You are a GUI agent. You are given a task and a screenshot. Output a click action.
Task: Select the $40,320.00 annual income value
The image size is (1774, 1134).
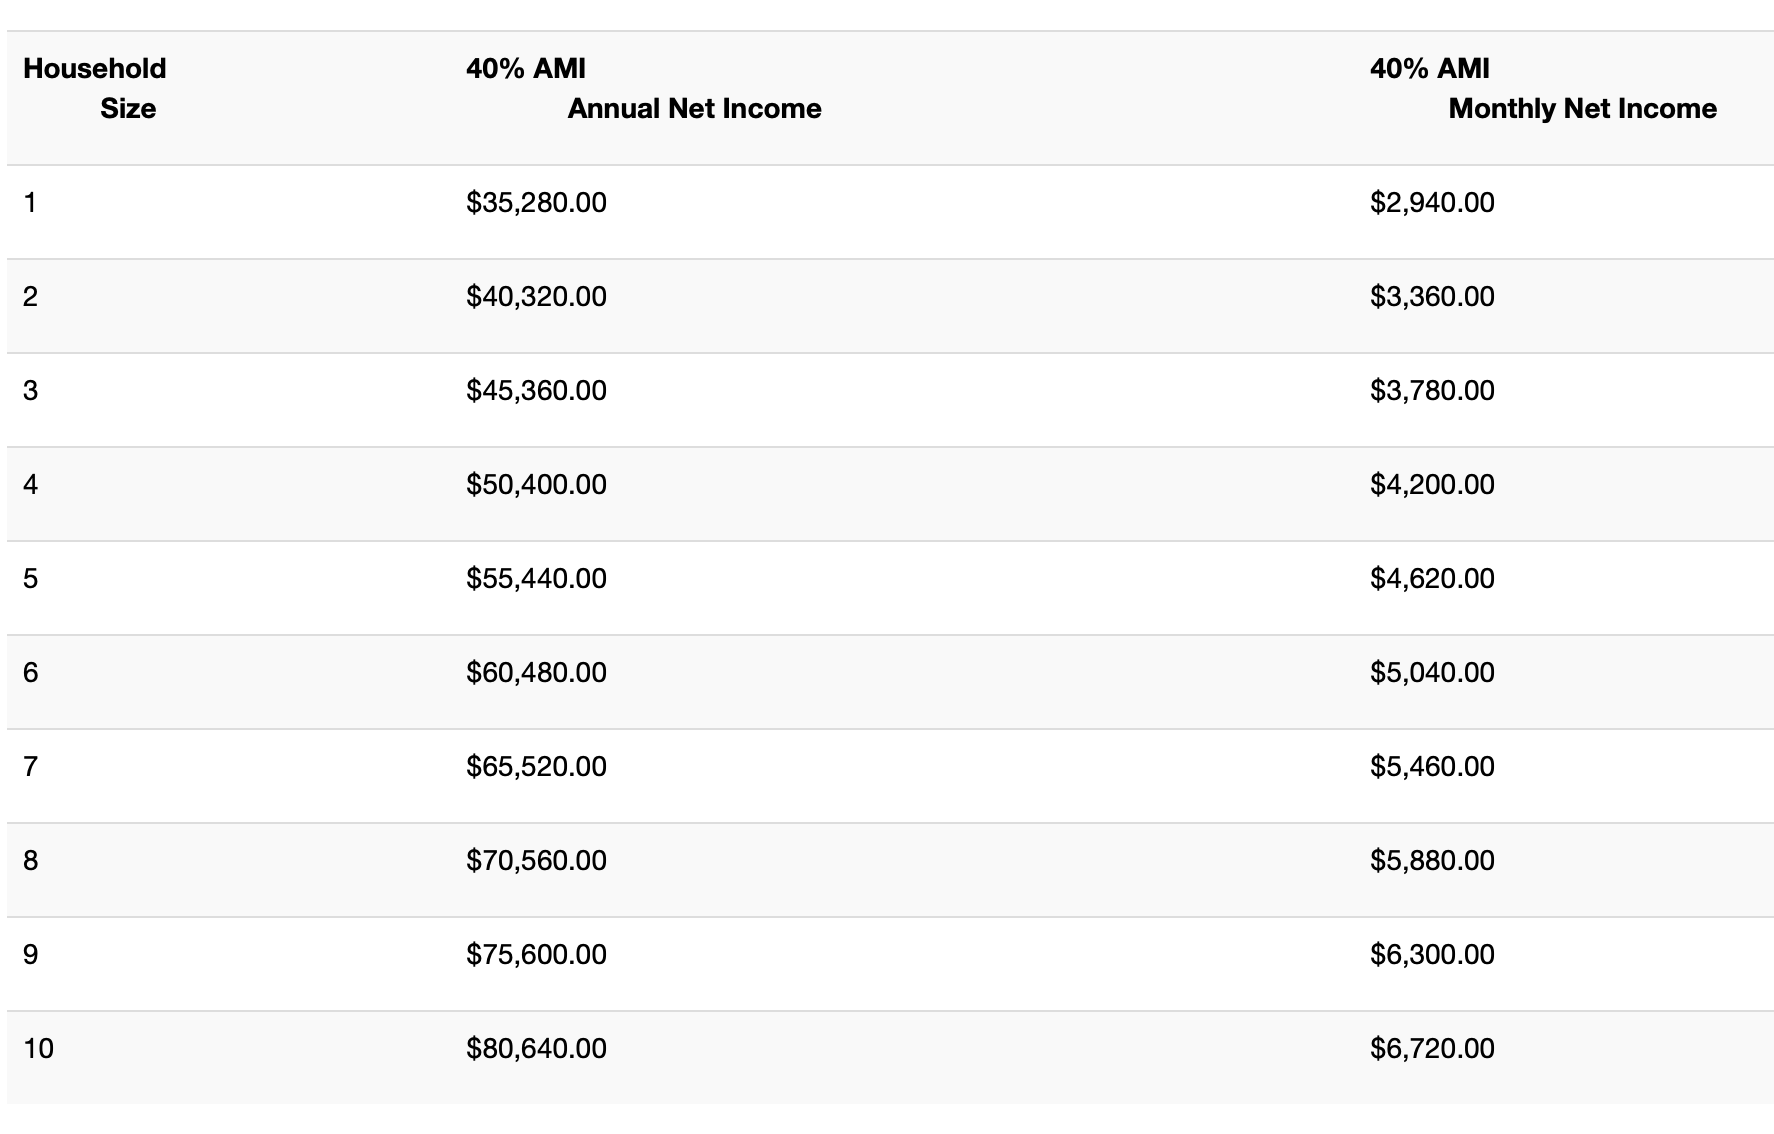(x=536, y=297)
